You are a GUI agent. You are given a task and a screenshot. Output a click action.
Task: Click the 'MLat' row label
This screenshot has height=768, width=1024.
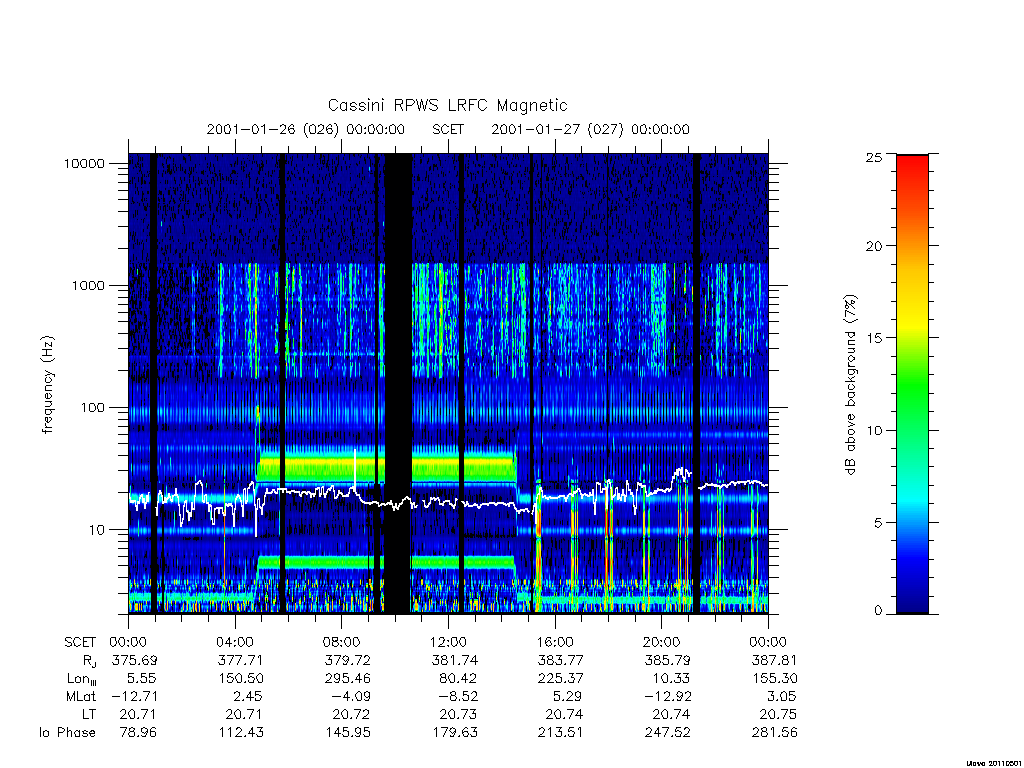click(x=81, y=697)
